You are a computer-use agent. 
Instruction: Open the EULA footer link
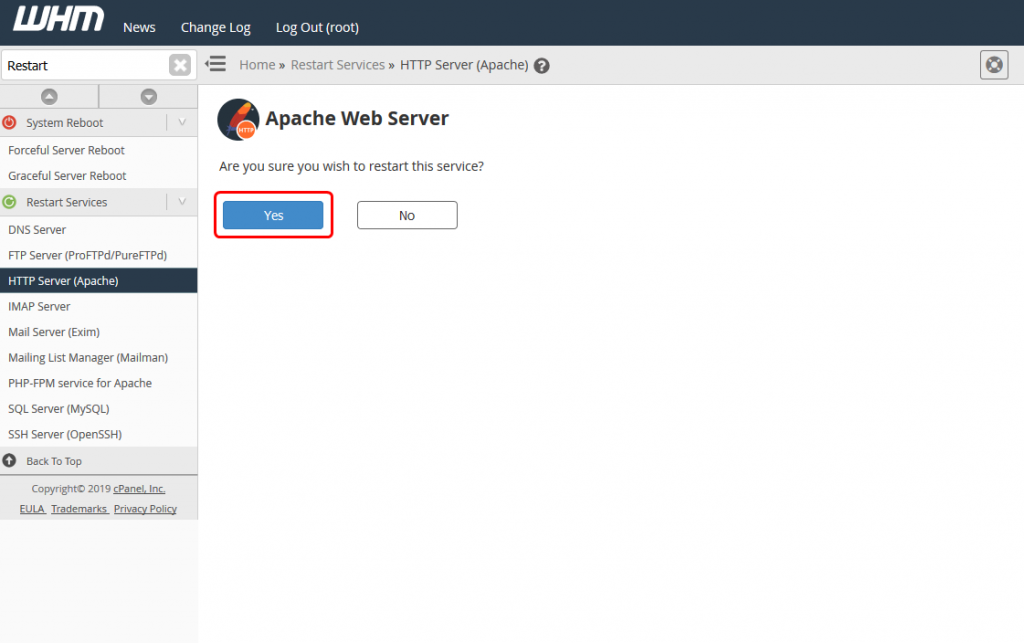tap(32, 508)
